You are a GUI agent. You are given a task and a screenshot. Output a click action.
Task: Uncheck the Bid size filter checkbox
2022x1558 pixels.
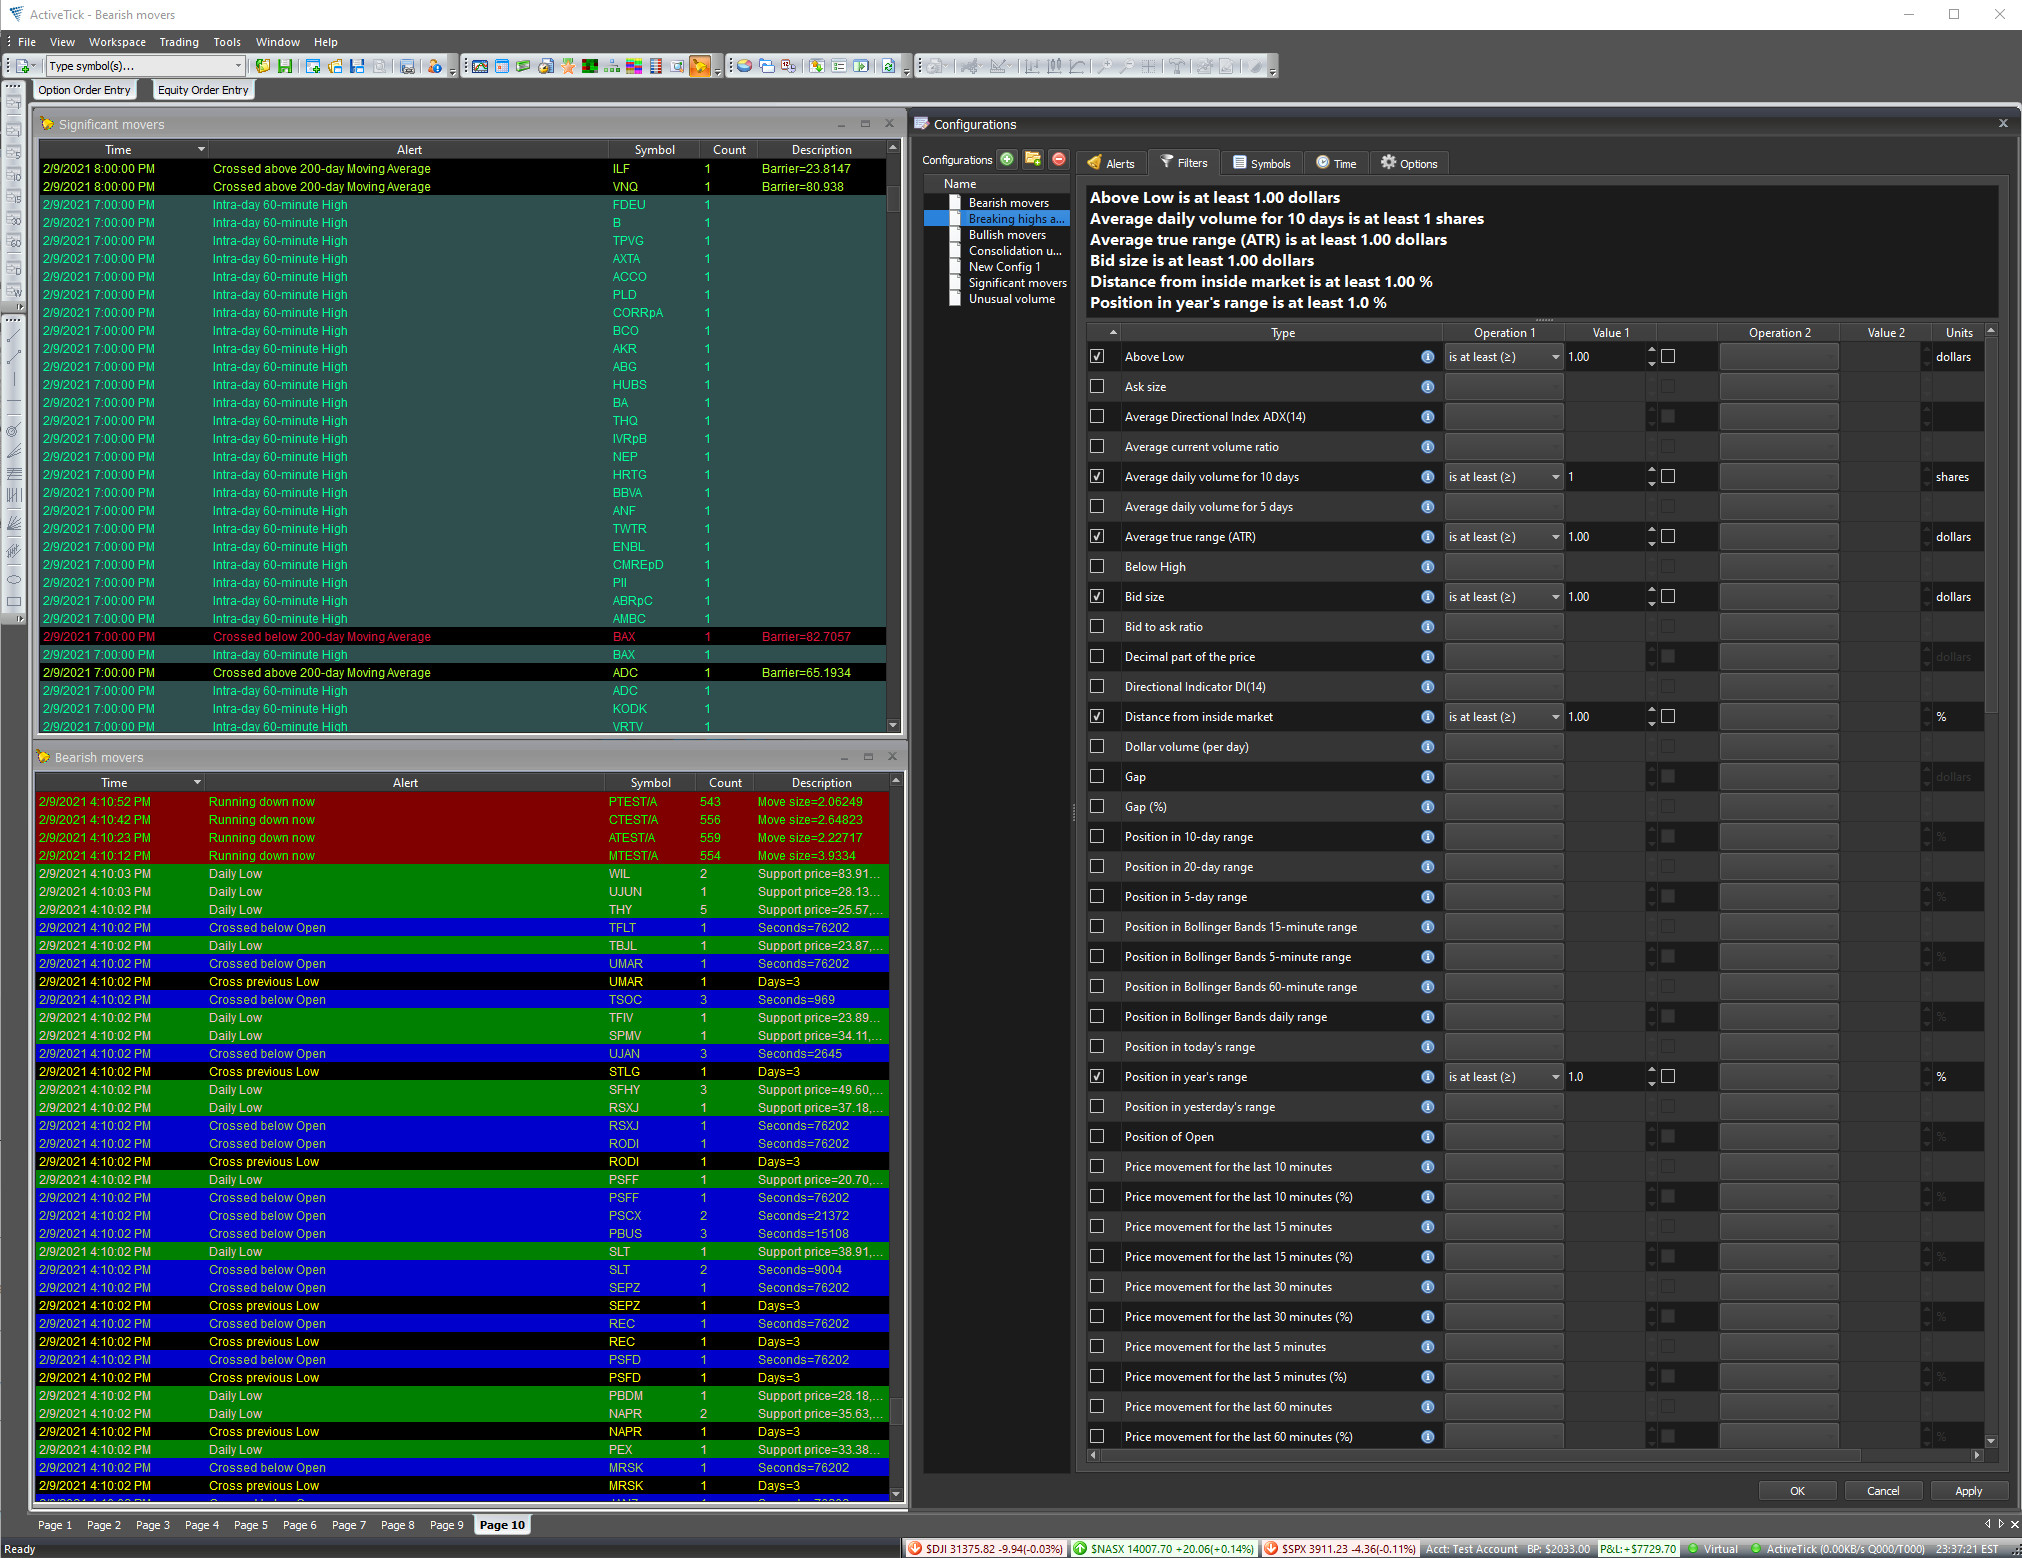point(1097,597)
